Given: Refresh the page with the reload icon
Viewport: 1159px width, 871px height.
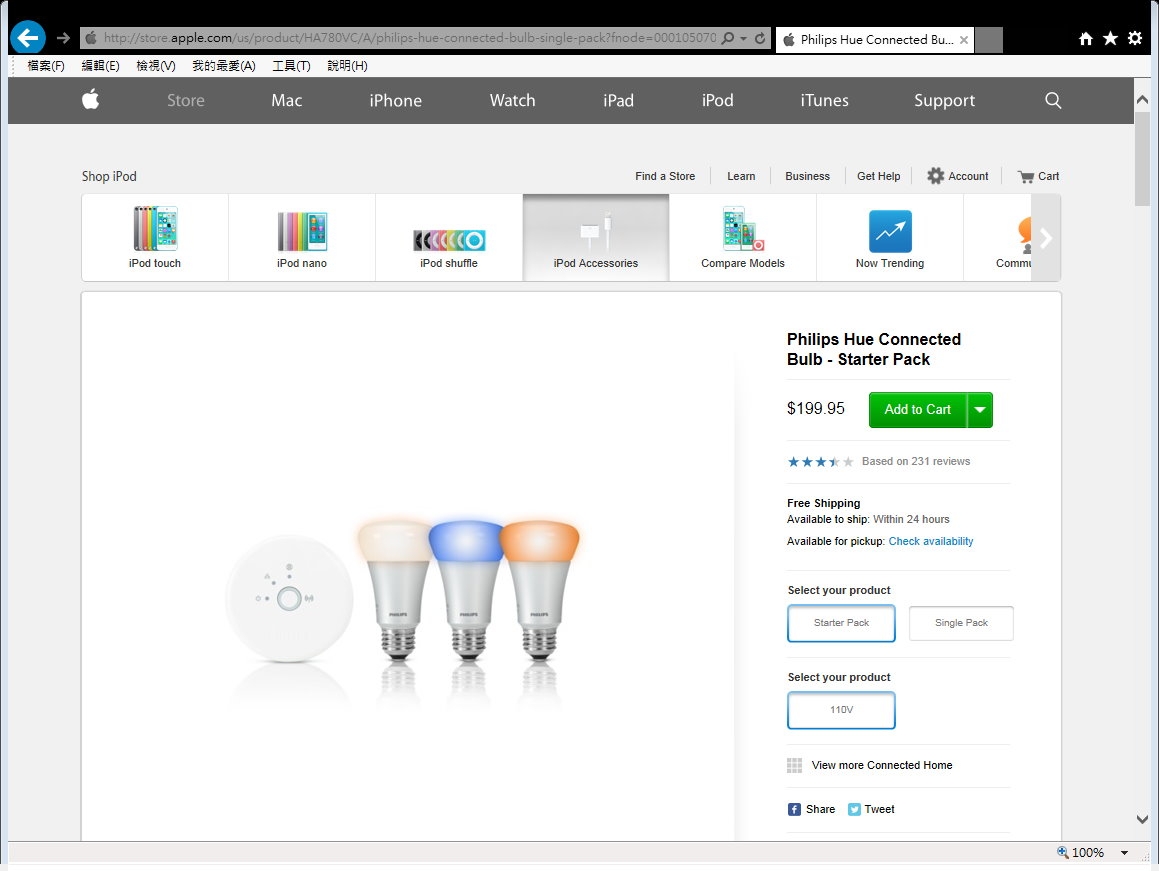Looking at the screenshot, I should pyautogui.click(x=760, y=38).
